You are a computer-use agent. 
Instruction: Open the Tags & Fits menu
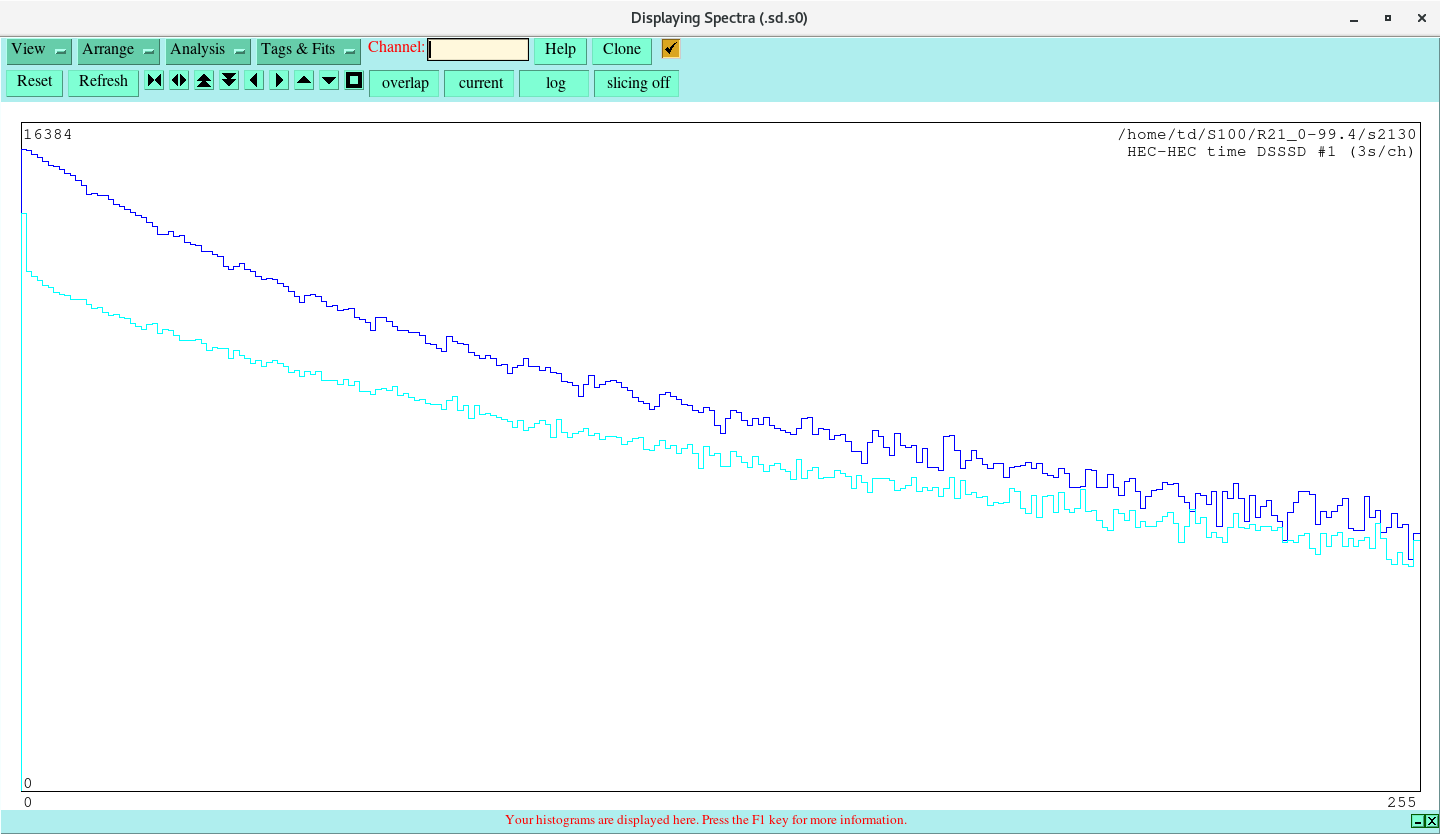(296, 50)
